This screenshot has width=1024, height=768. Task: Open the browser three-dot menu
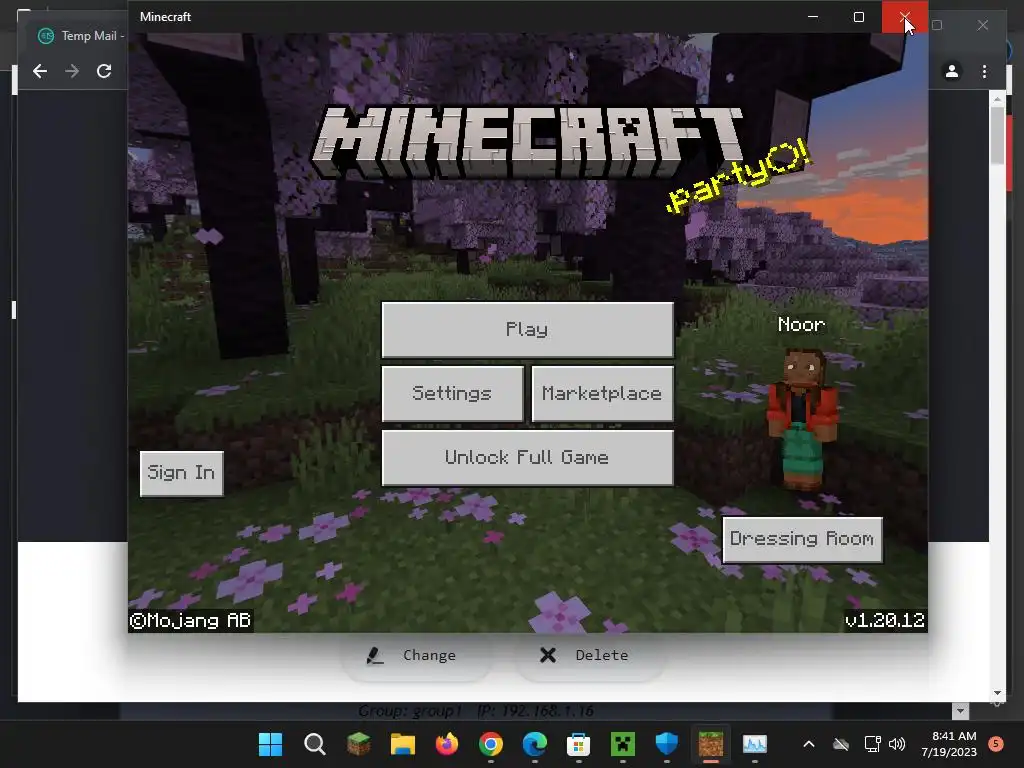coord(984,71)
